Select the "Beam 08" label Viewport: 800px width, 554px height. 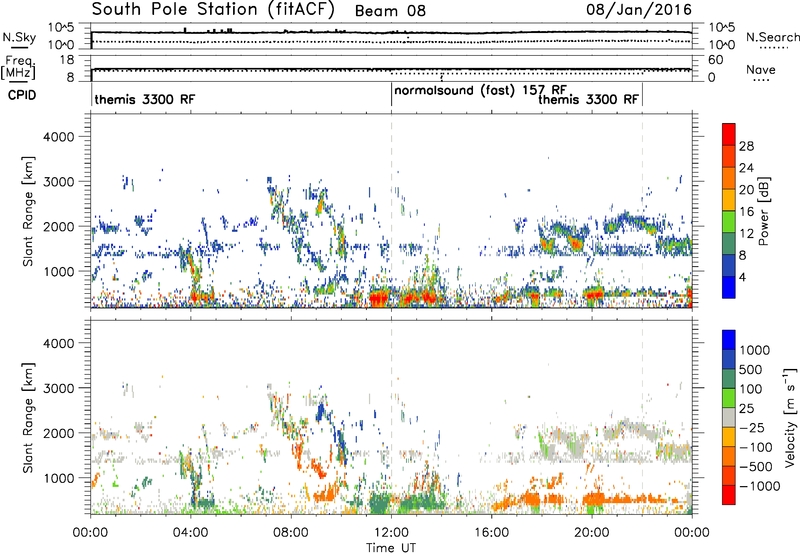390,11
